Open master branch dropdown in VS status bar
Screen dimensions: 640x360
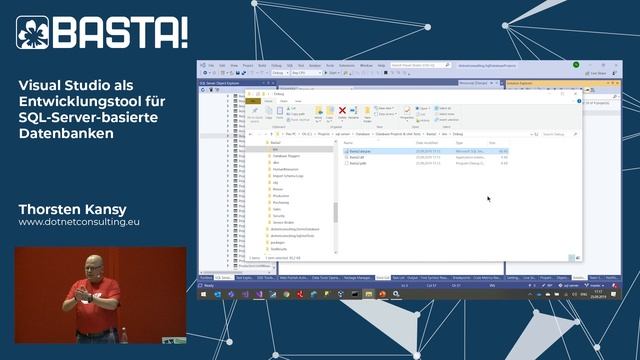pos(594,285)
